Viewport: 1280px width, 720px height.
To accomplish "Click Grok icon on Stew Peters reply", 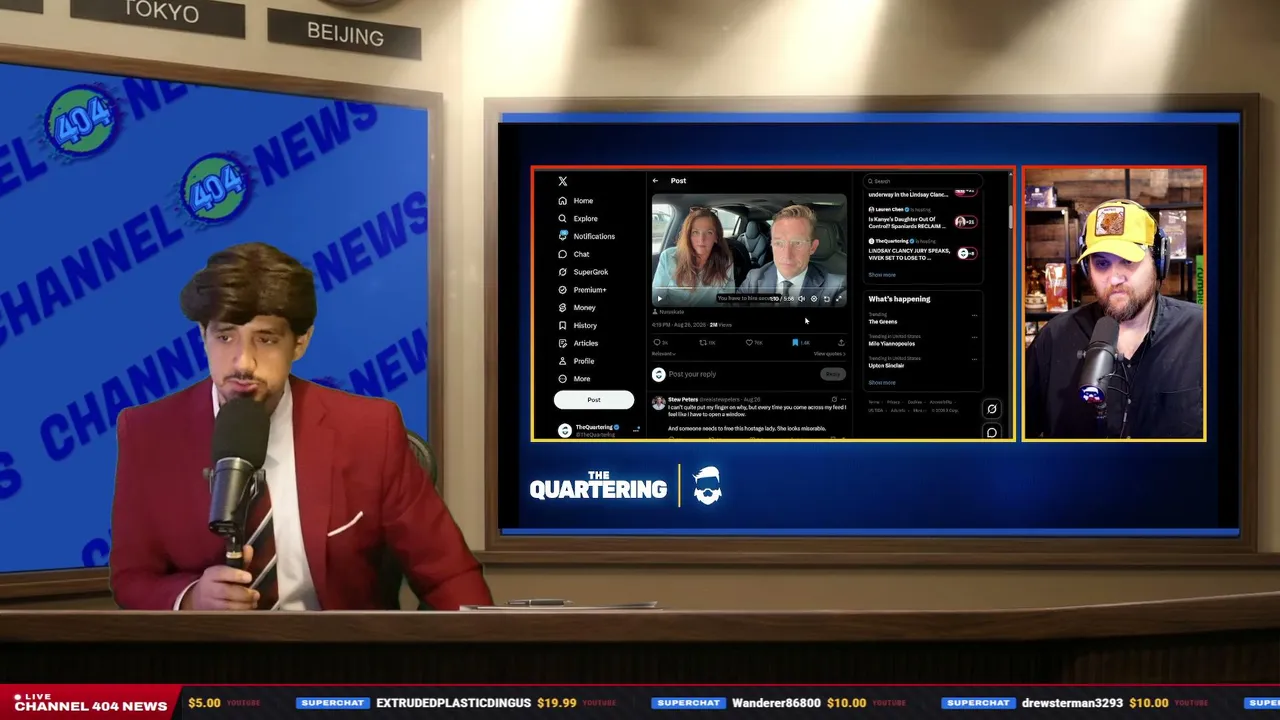I will click(x=834, y=399).
